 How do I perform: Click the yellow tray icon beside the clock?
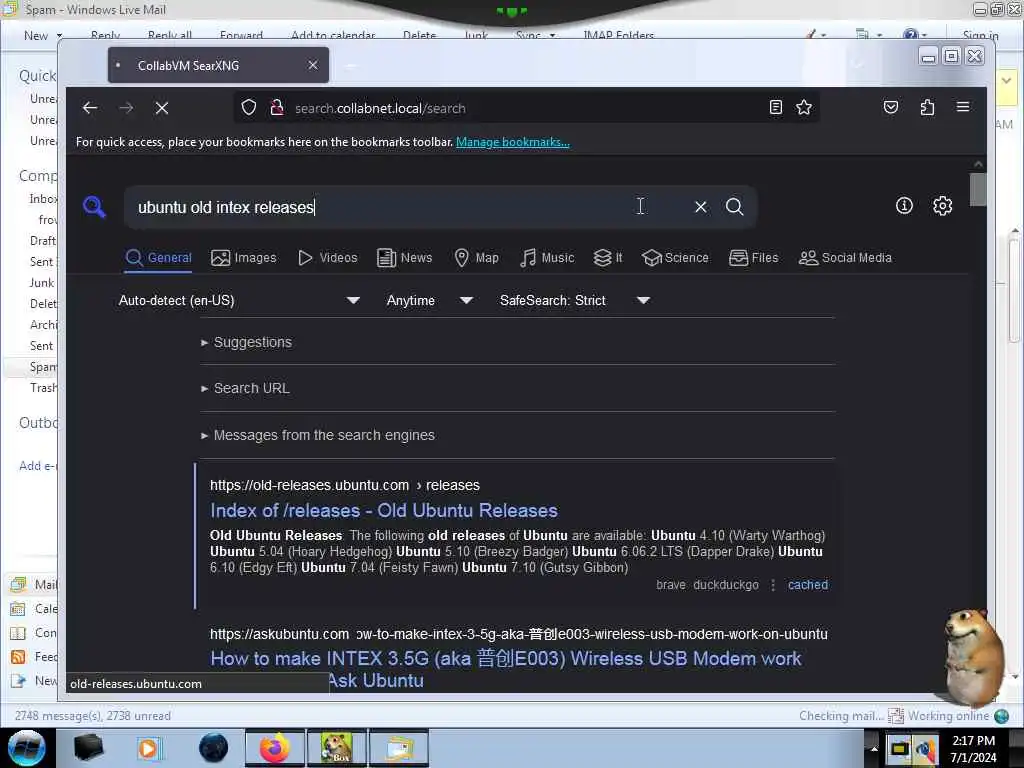click(x=899, y=748)
